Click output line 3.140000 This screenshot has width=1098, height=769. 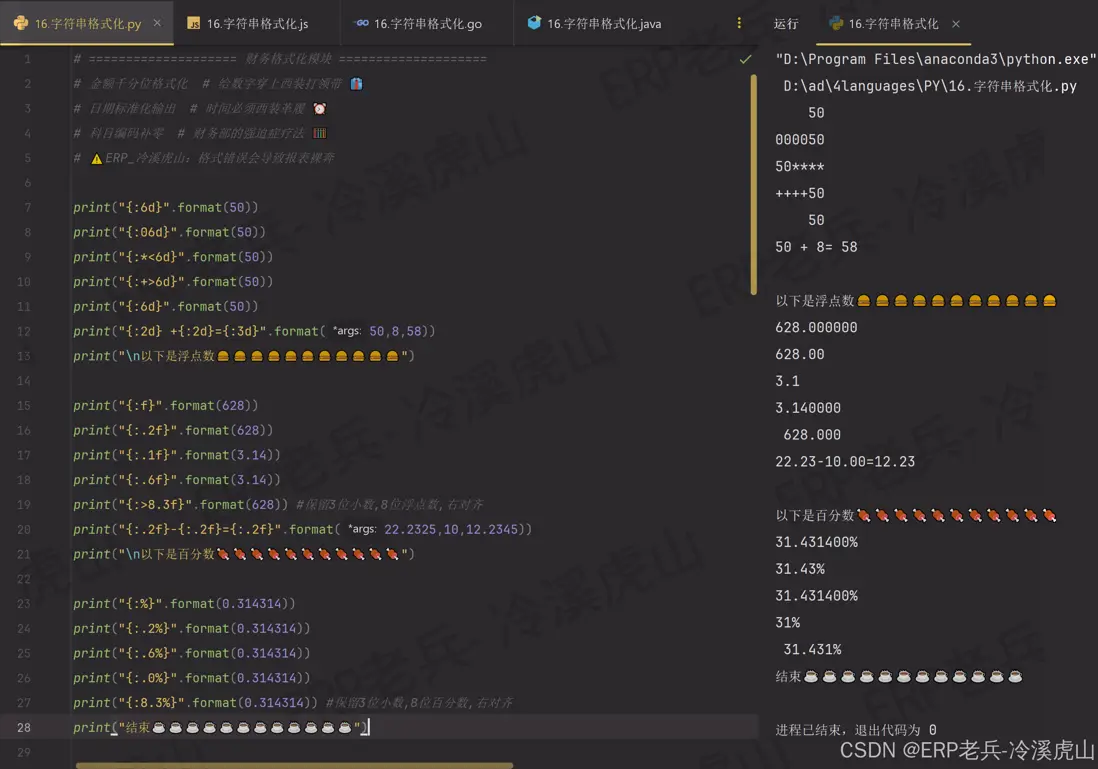coord(808,408)
